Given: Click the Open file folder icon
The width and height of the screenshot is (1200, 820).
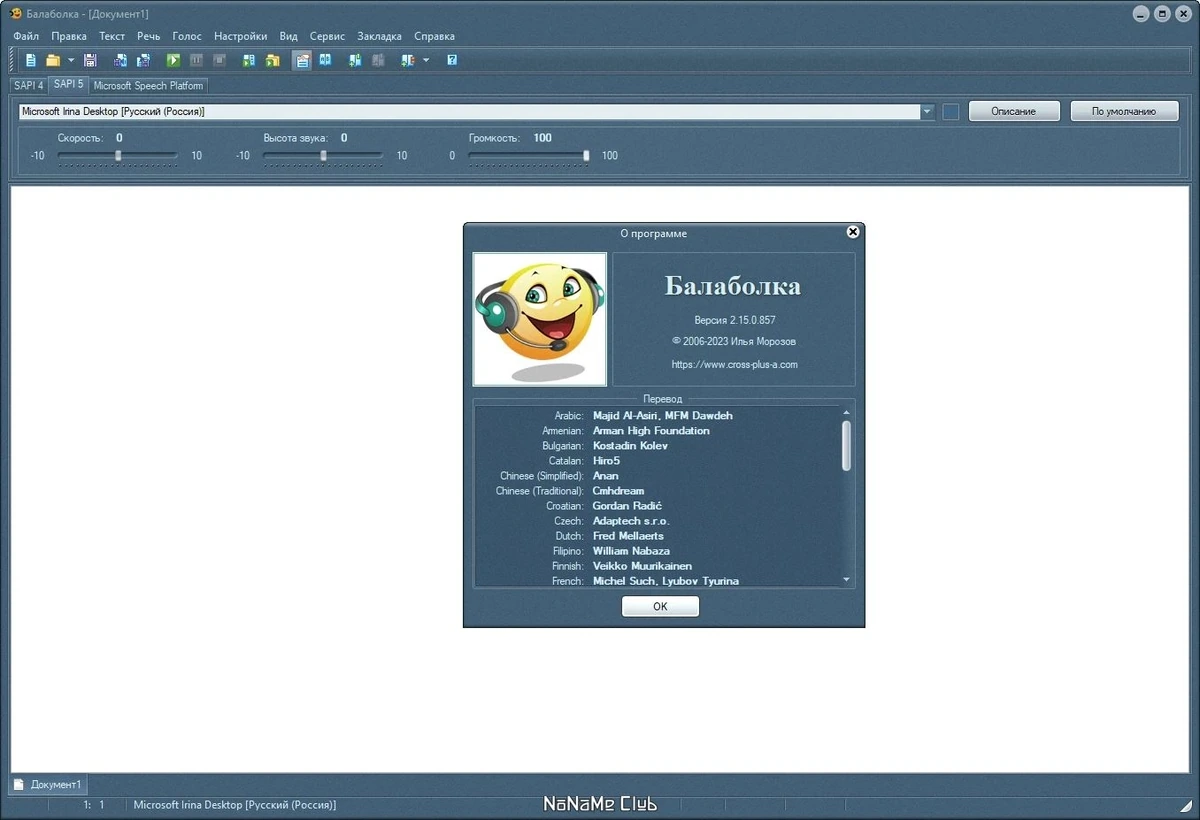Looking at the screenshot, I should tap(53, 60).
